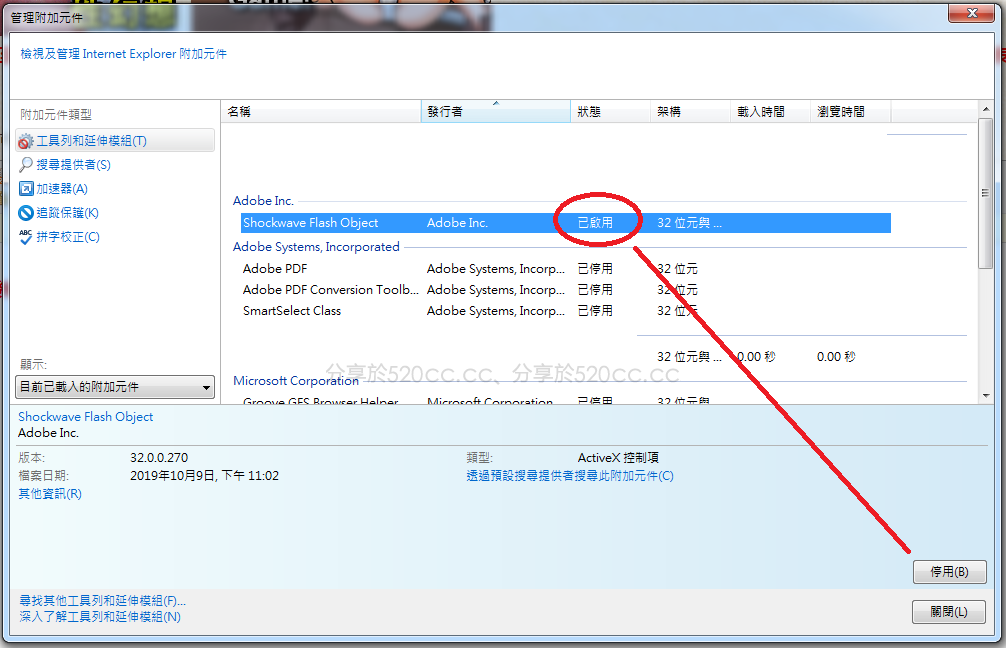Viewport: 1006px width, 648px height.
Task: Click the list scrollbar up arrow
Action: click(986, 109)
